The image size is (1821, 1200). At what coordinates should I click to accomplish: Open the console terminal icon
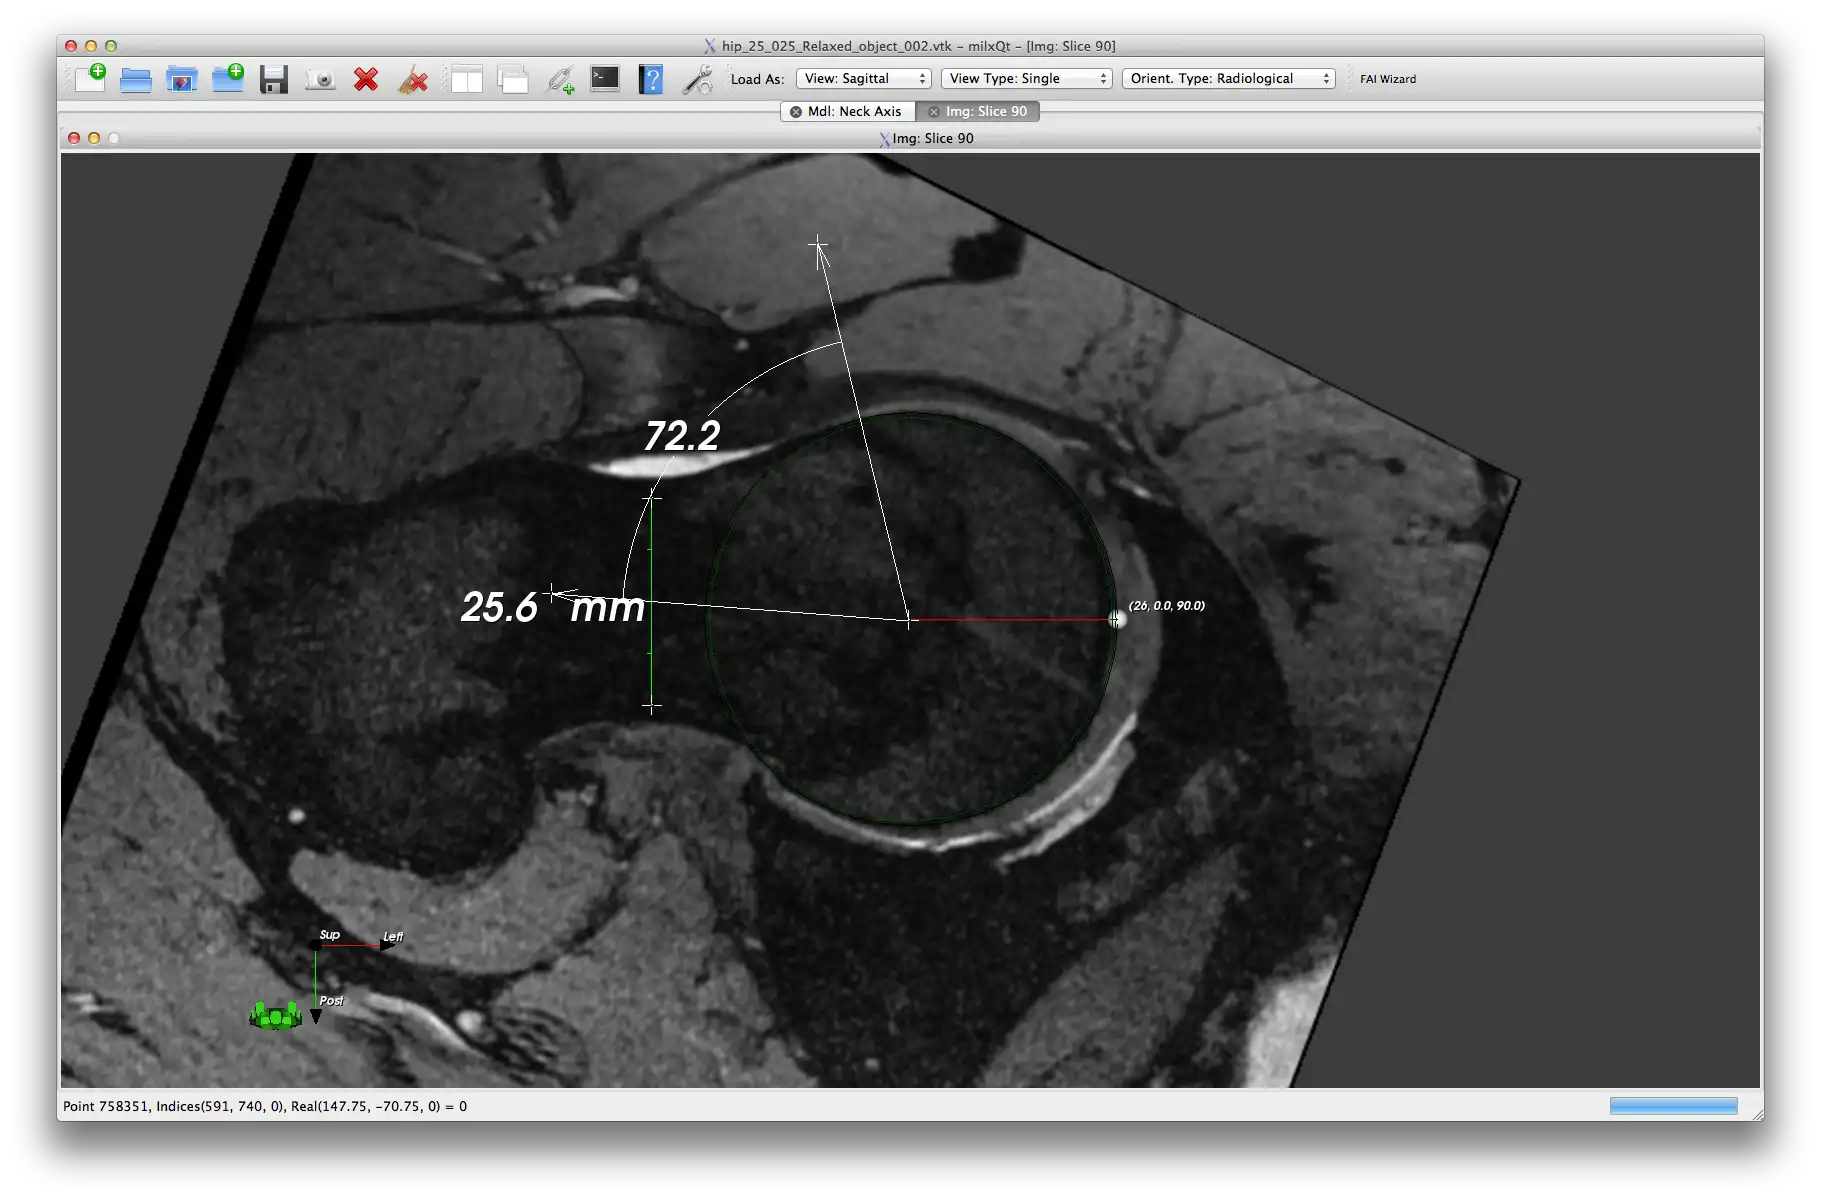pos(605,79)
